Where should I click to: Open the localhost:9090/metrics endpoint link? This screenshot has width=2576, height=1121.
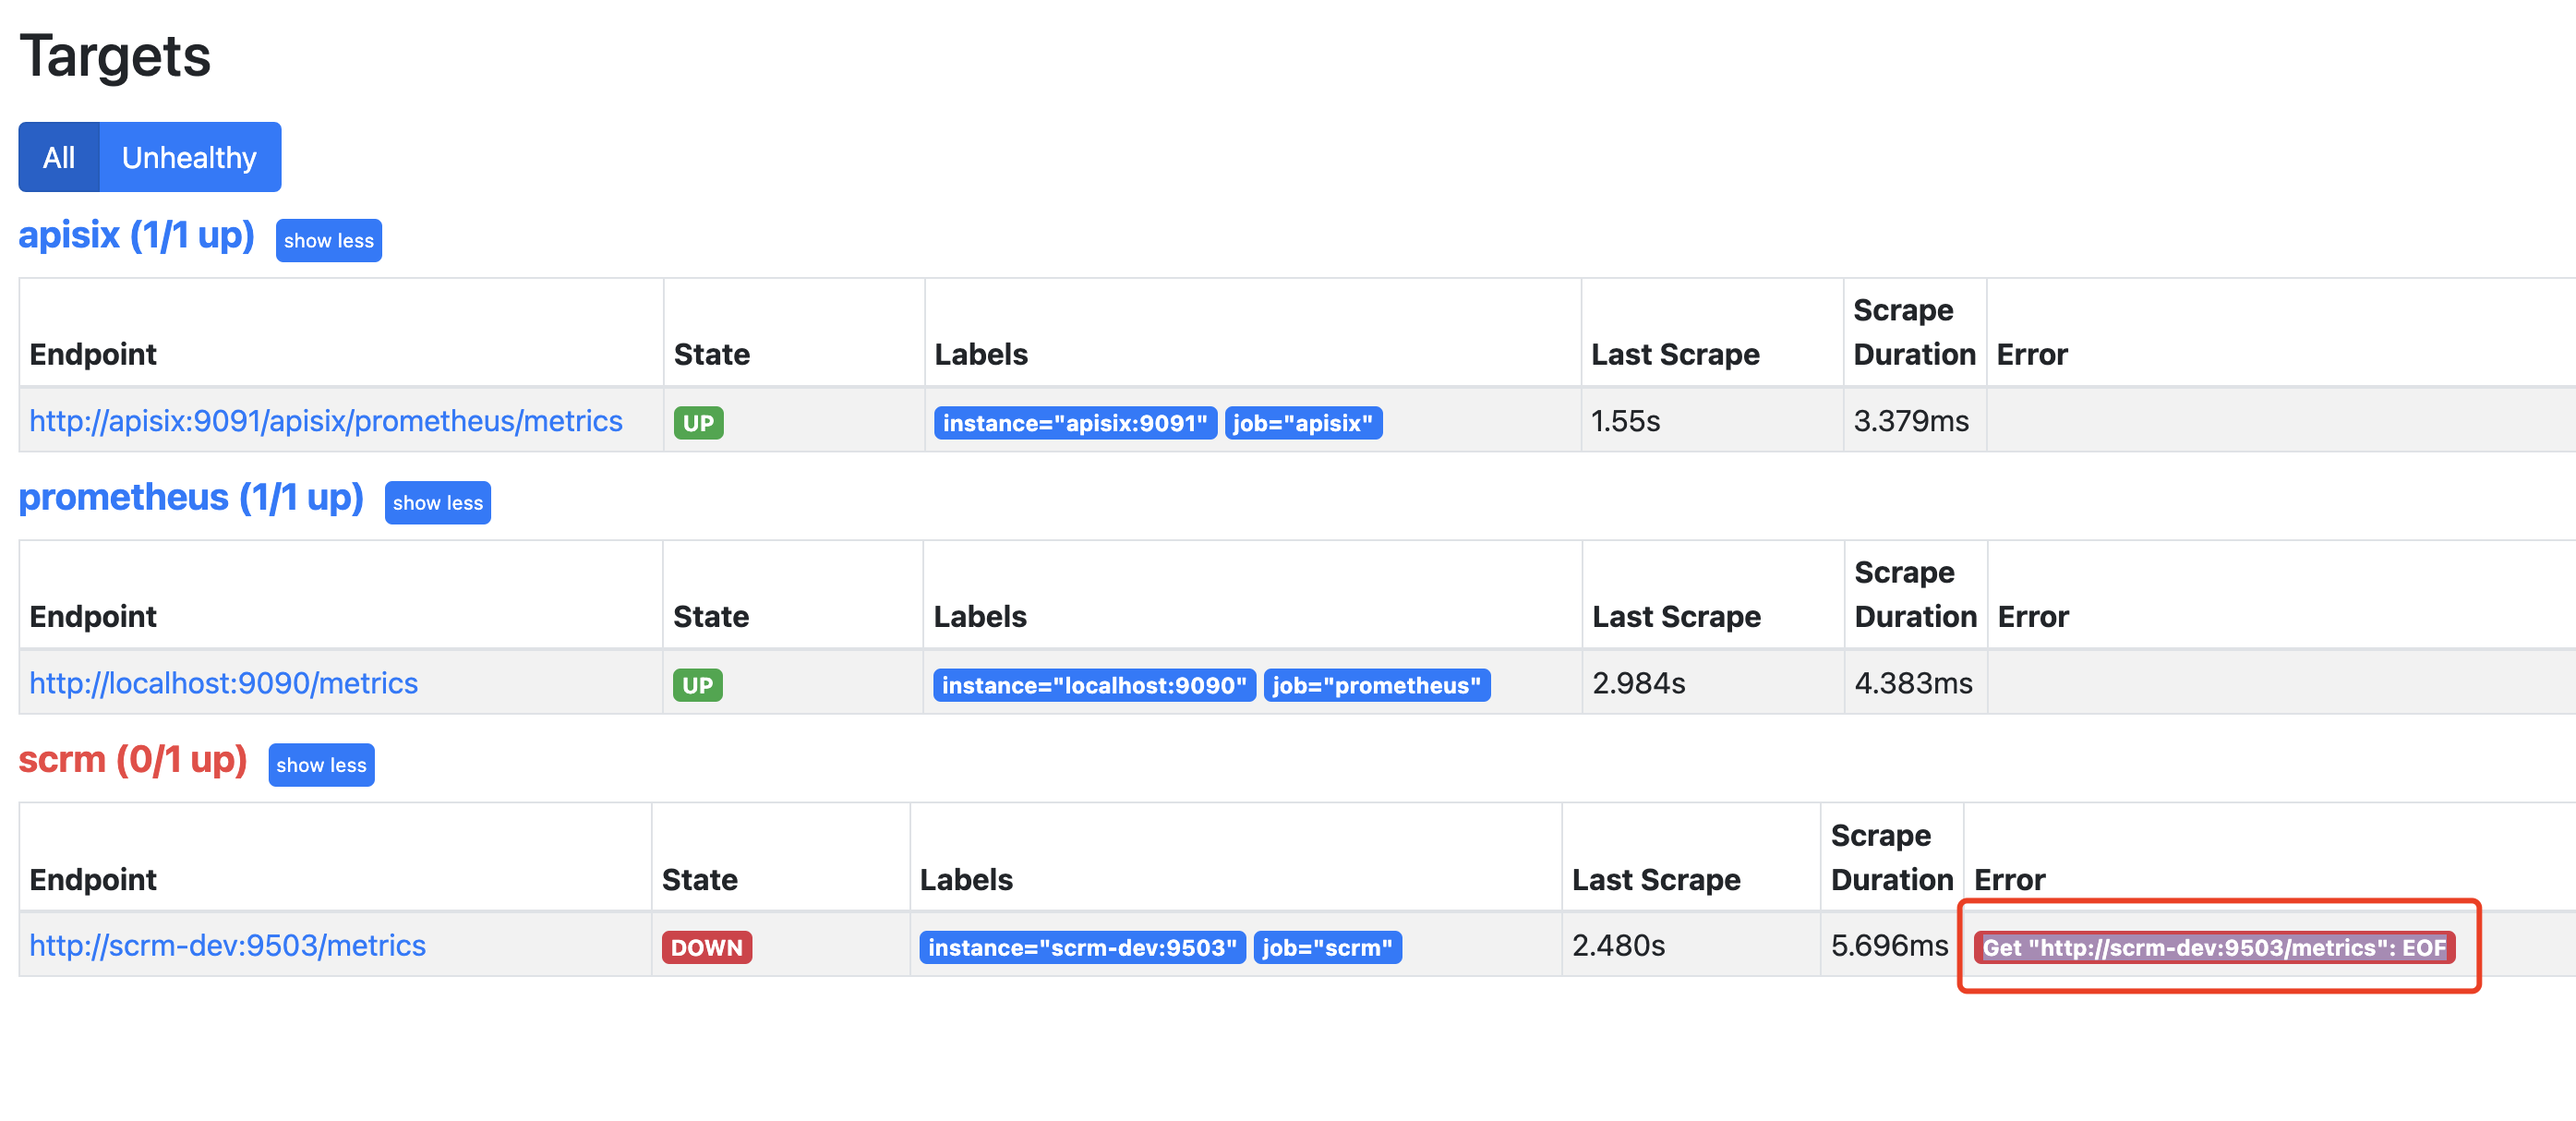pyautogui.click(x=224, y=683)
